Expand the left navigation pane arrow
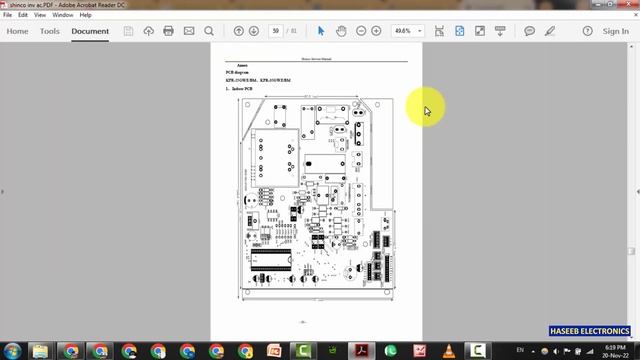Viewport: 640px width, 360px height. click(2, 191)
